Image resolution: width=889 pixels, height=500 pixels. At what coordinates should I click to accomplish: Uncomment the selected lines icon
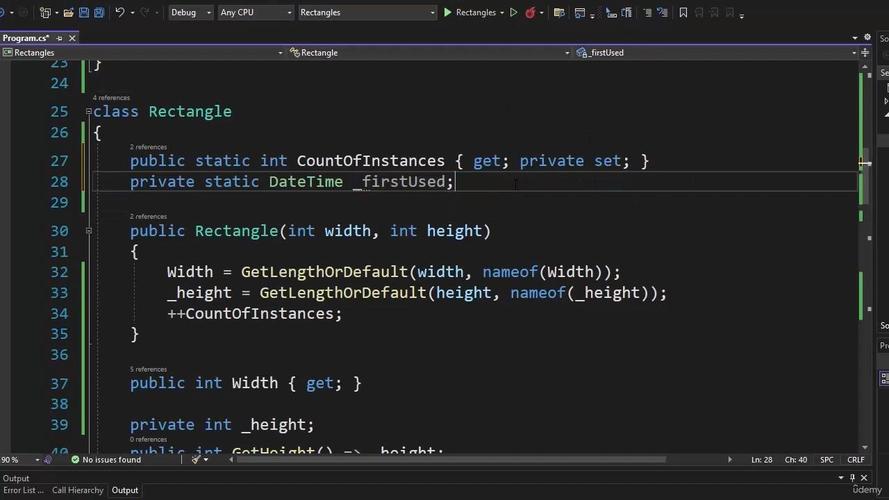[x=662, y=12]
